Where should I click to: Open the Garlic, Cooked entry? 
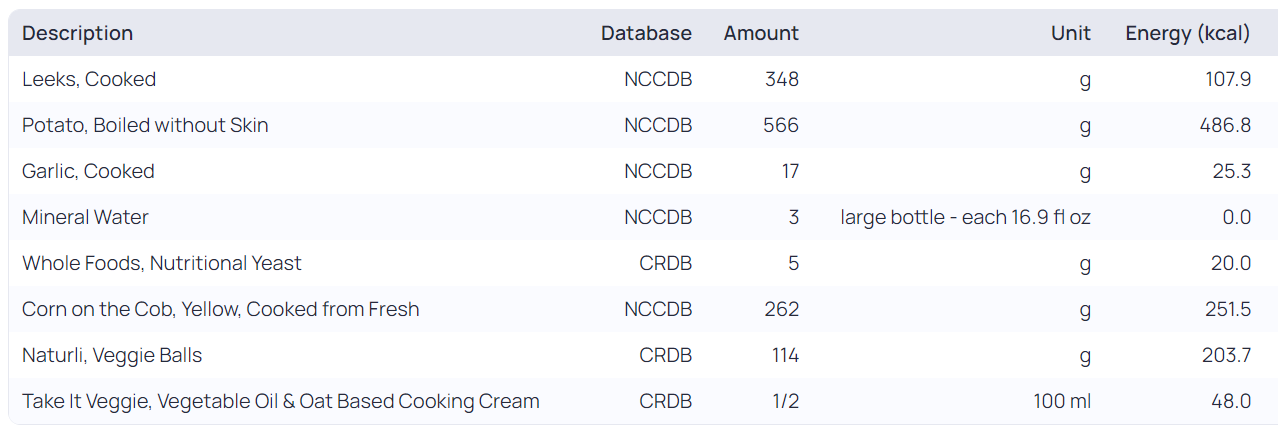[x=88, y=171]
